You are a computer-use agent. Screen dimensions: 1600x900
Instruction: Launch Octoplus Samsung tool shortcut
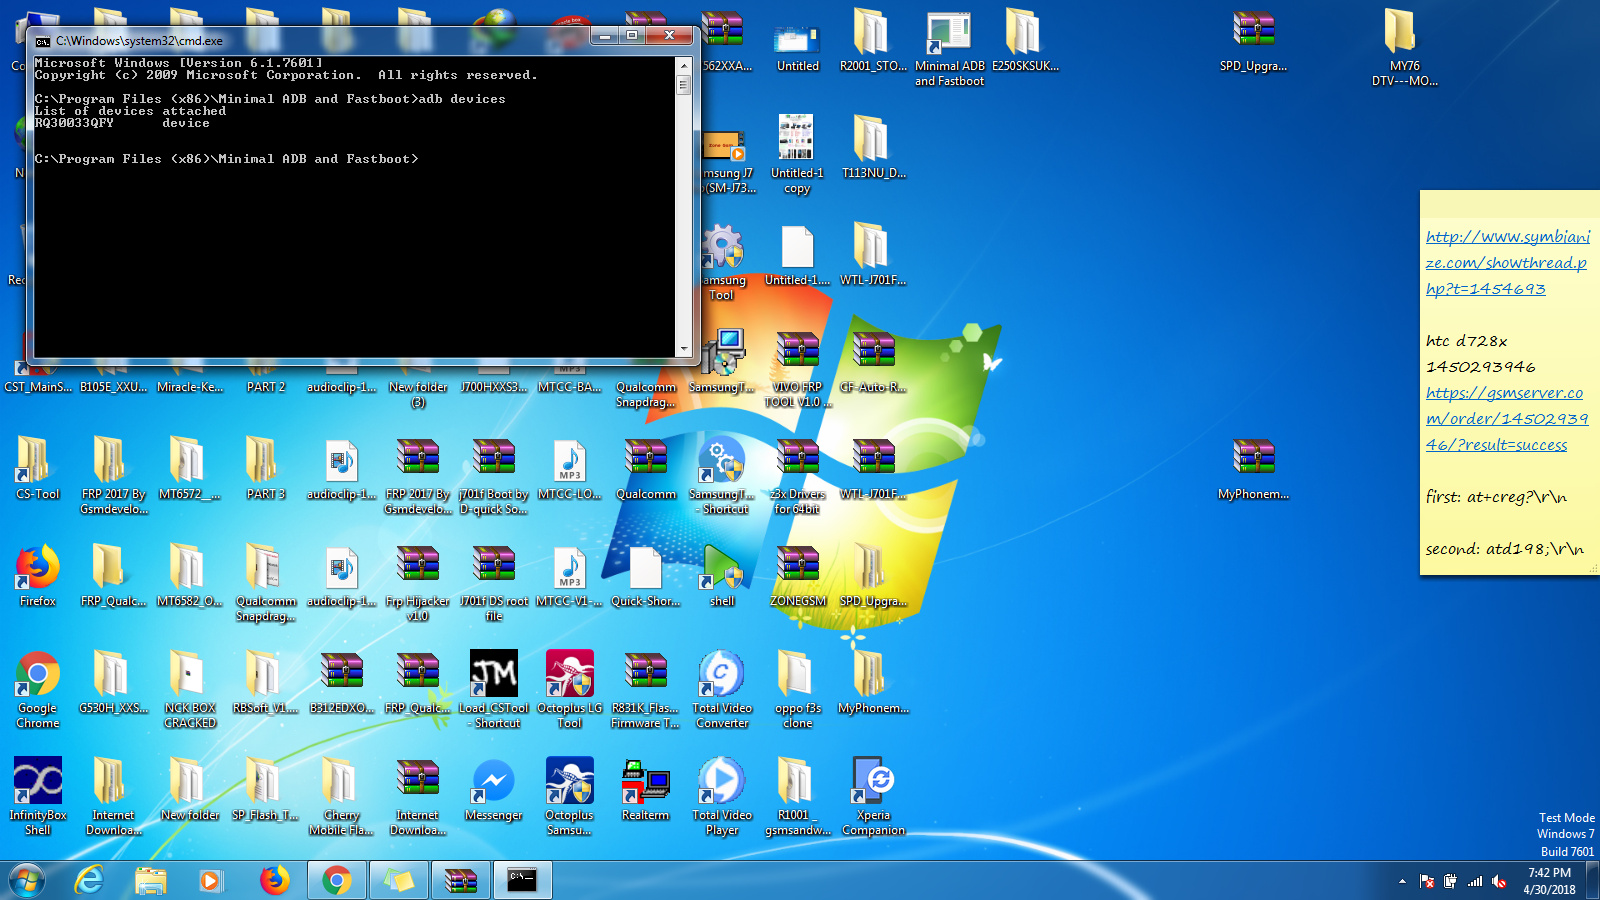coord(569,796)
